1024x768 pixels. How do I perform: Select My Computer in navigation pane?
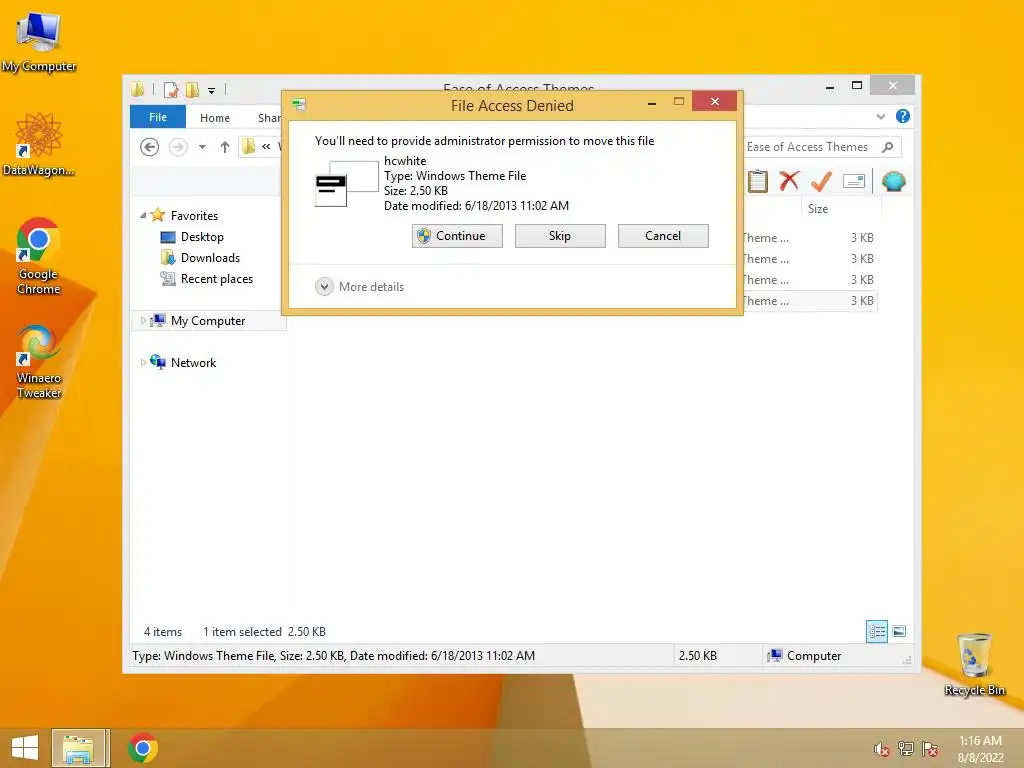208,321
